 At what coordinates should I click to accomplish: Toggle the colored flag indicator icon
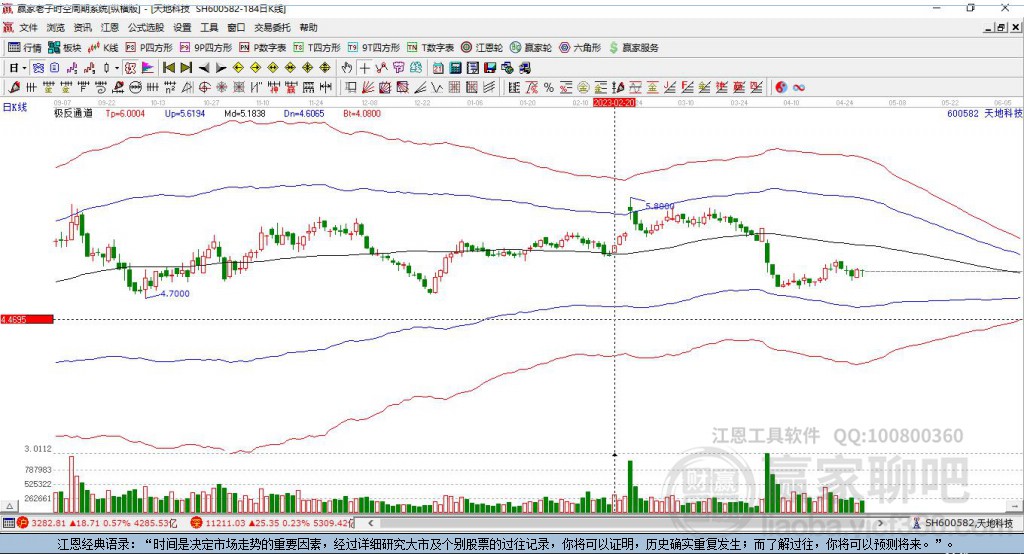point(148,68)
